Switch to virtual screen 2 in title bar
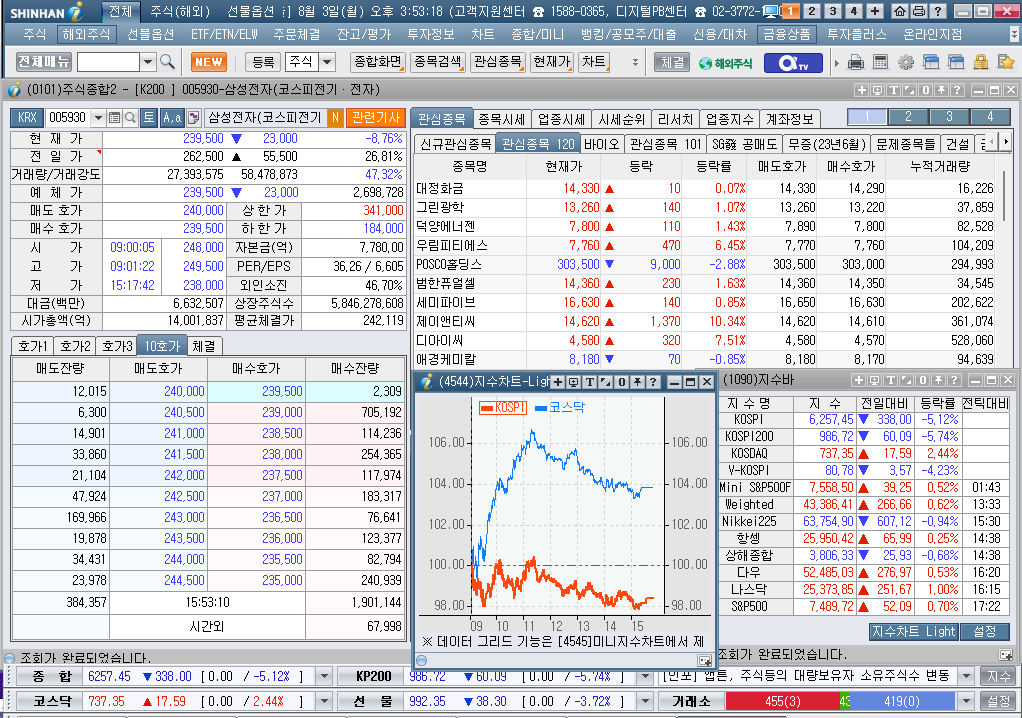Screen dimensions: 1022x718 (811, 11)
